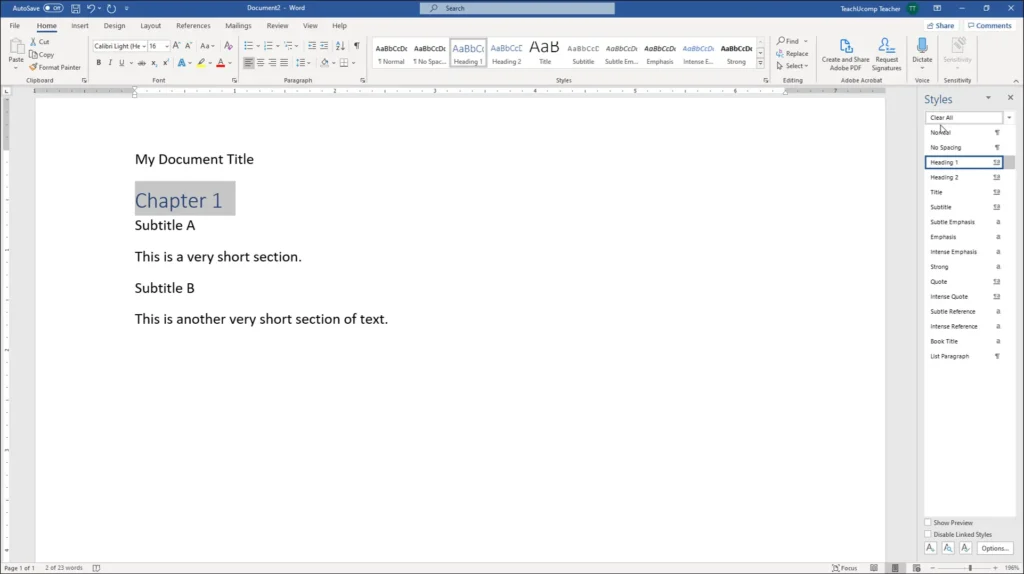1024x574 pixels.
Task: Open Request Signatures
Action: pos(886,54)
